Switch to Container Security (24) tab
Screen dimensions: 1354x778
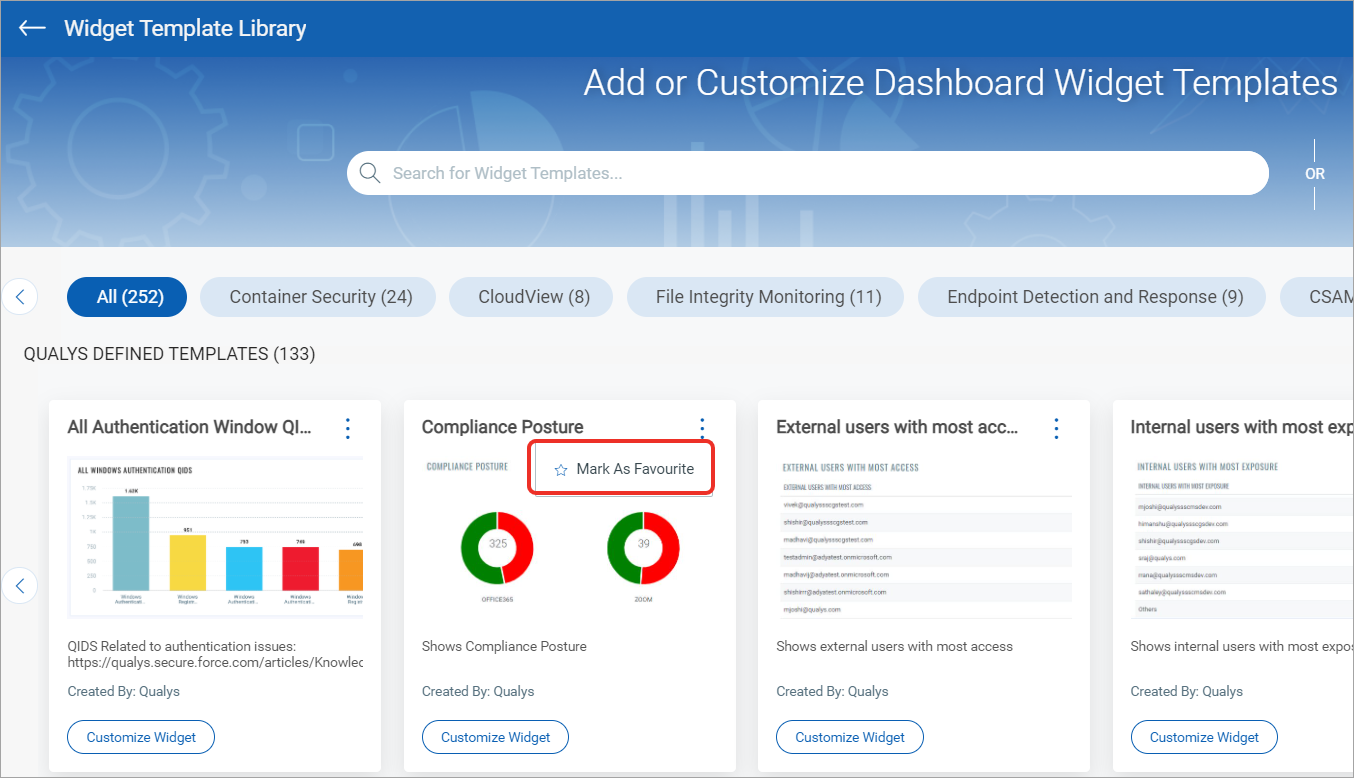tap(320, 297)
